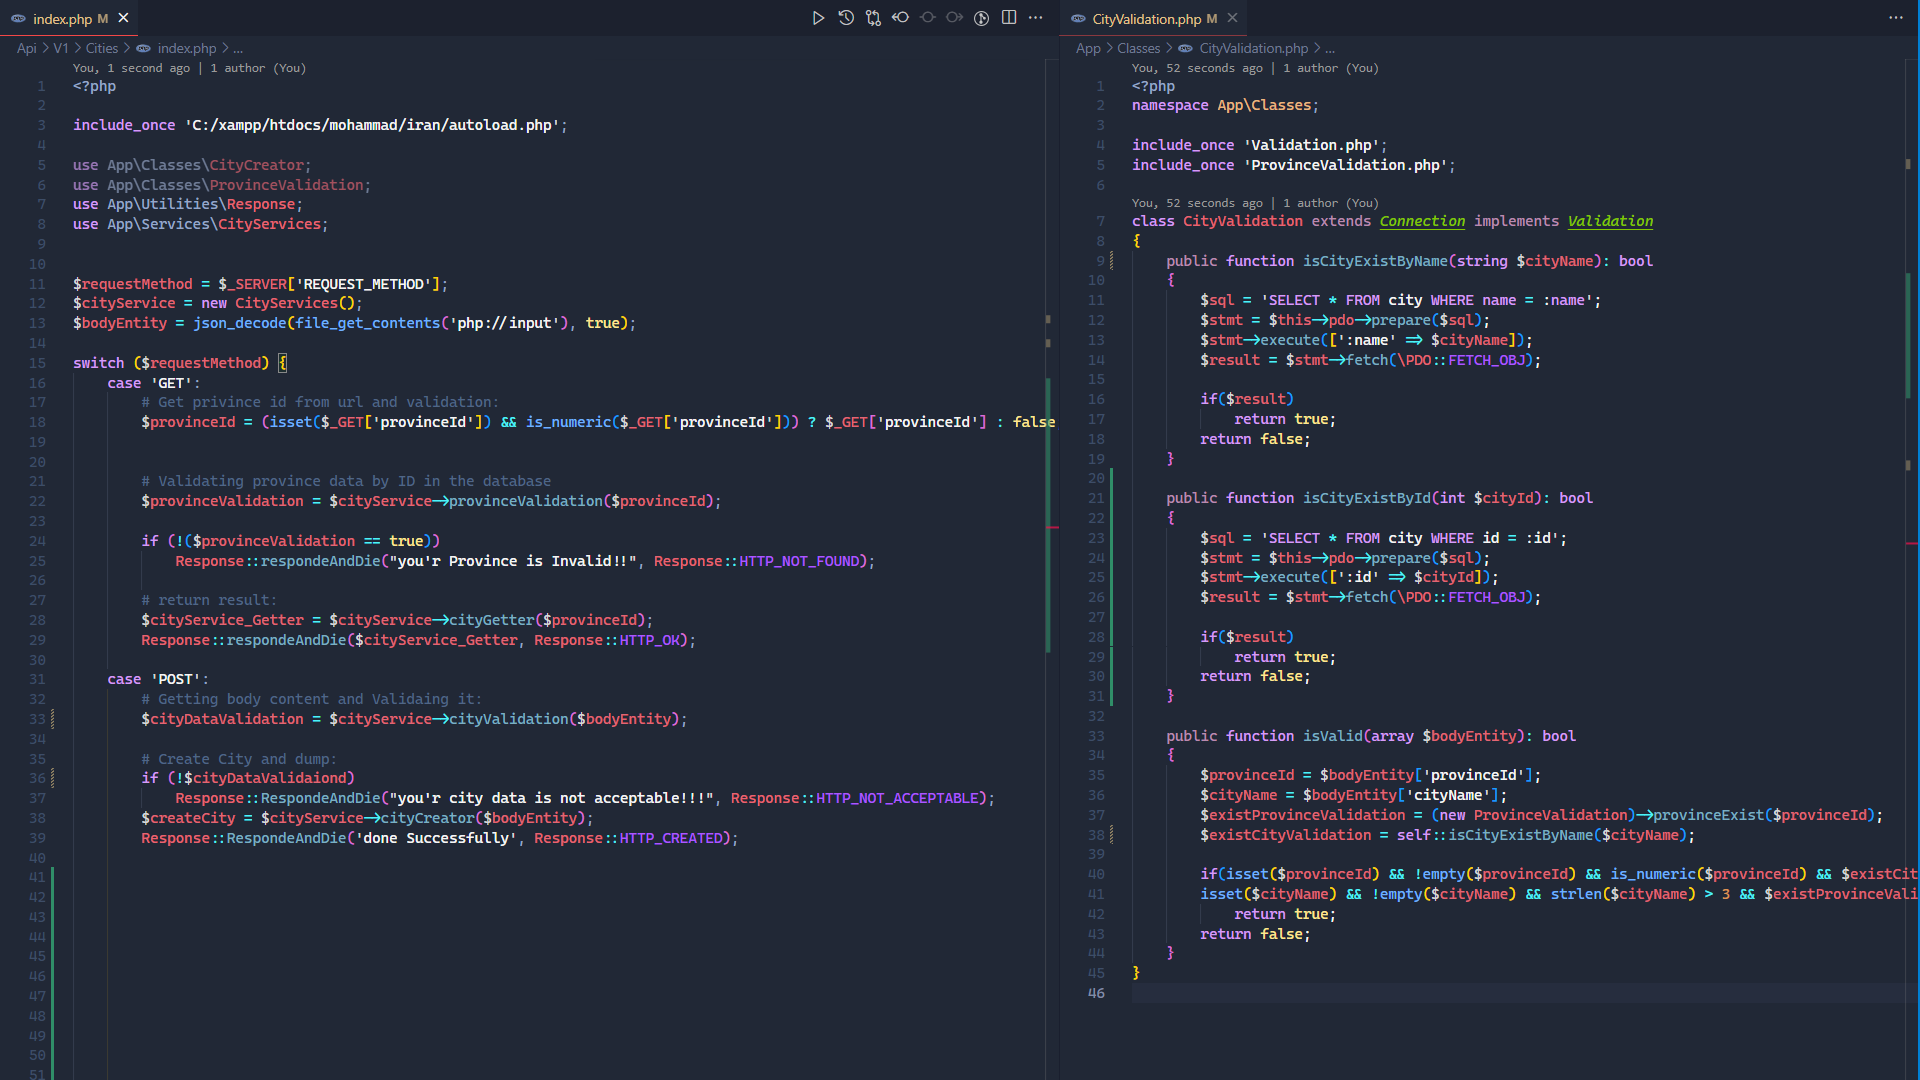The width and height of the screenshot is (1920, 1080).
Task: Open the 'You, 52 seconds ago' code lens above namespace line
Action: pyautogui.click(x=1197, y=68)
